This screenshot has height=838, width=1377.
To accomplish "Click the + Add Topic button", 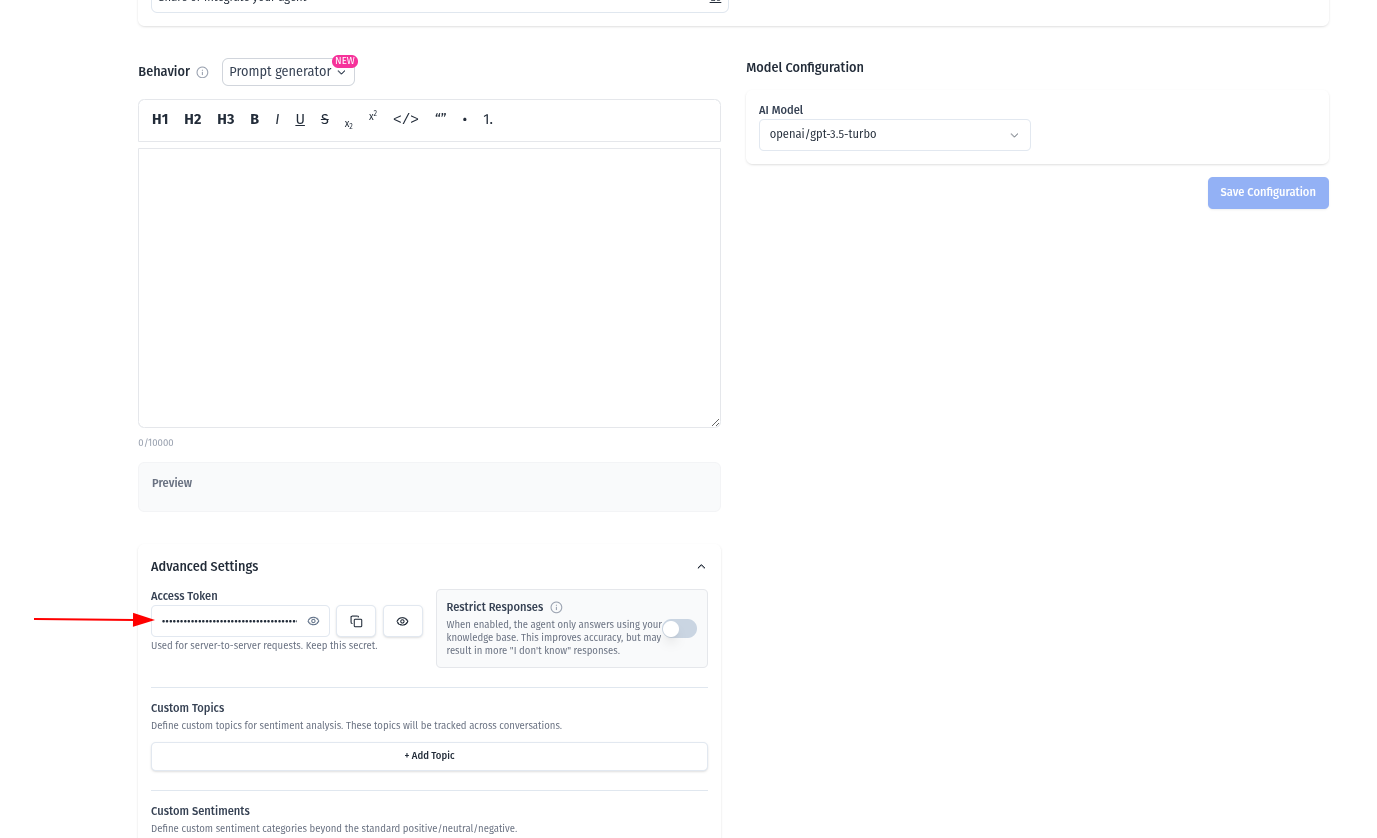I will (429, 756).
